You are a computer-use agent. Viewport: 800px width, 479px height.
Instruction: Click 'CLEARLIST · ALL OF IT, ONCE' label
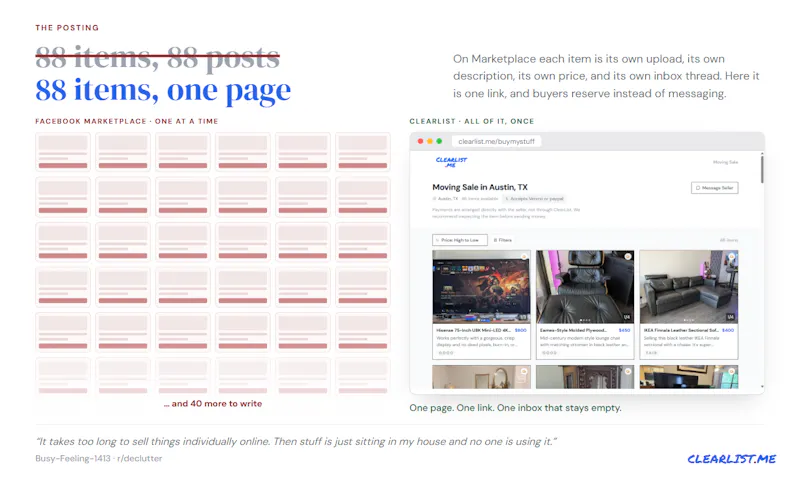click(x=471, y=121)
